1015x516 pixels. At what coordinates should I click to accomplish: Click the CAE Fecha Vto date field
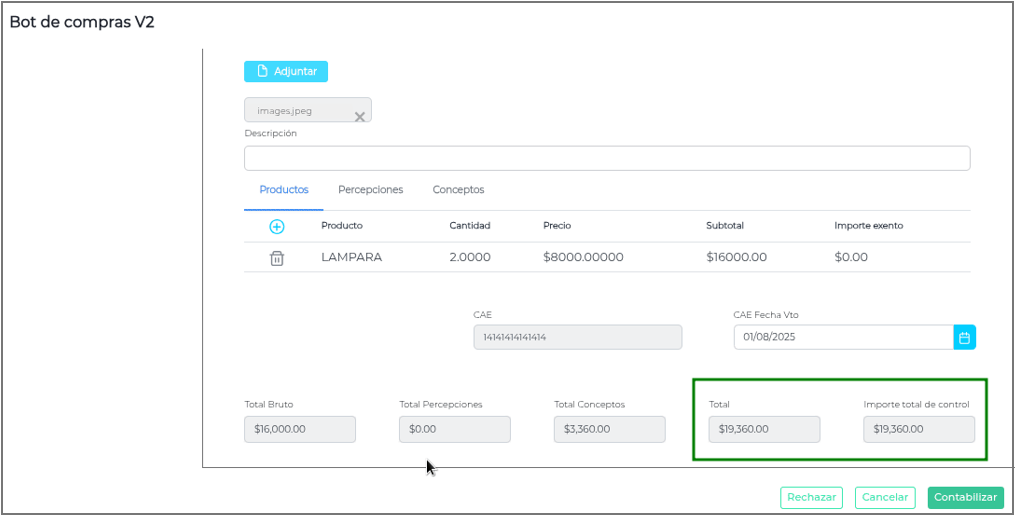pos(843,337)
